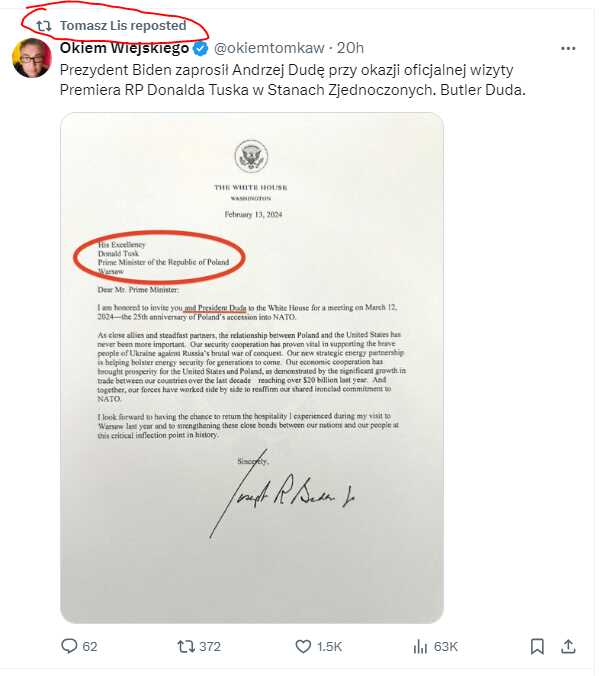This screenshot has width=600, height=676.
Task: Click the 1.5K likes count
Action: 329,647
